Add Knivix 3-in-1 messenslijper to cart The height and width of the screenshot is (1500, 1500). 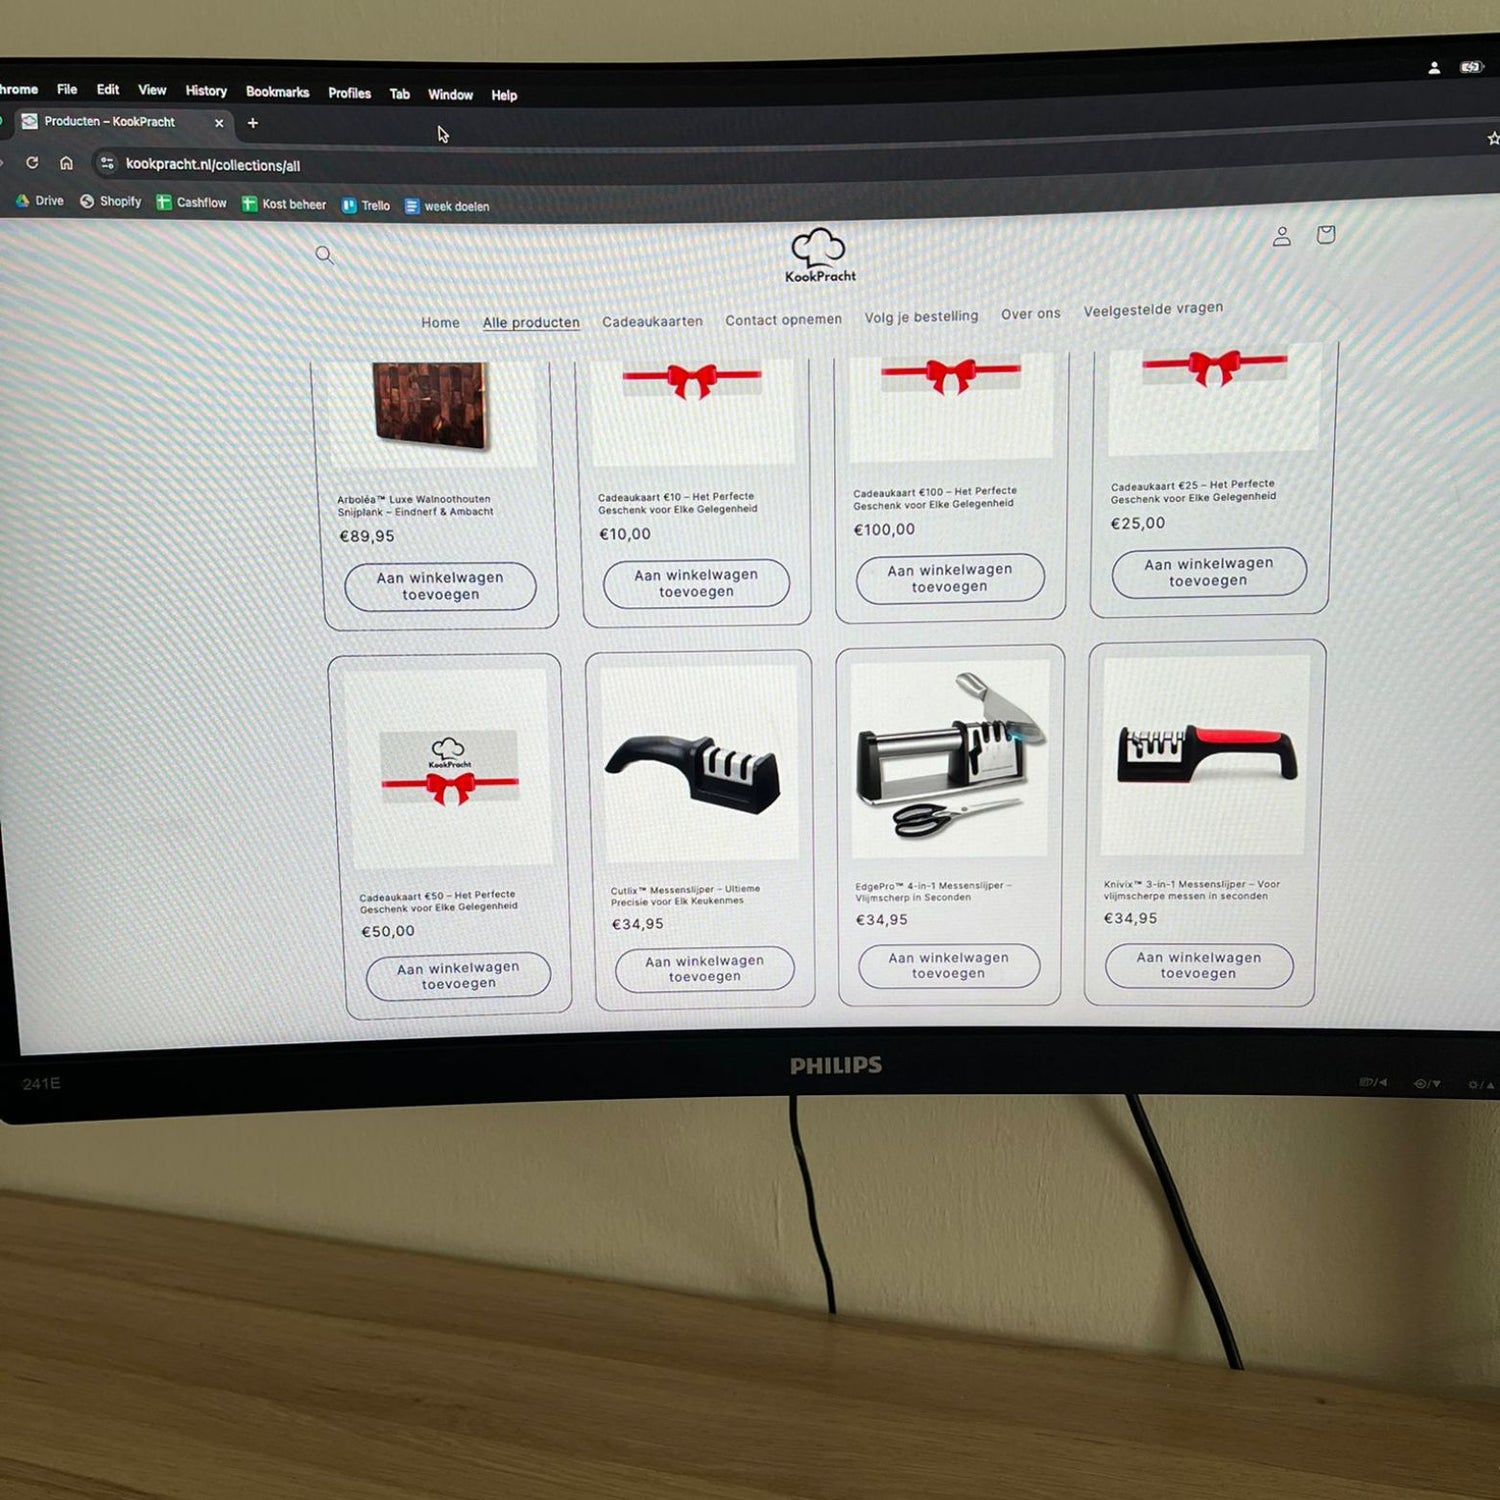(x=1199, y=965)
